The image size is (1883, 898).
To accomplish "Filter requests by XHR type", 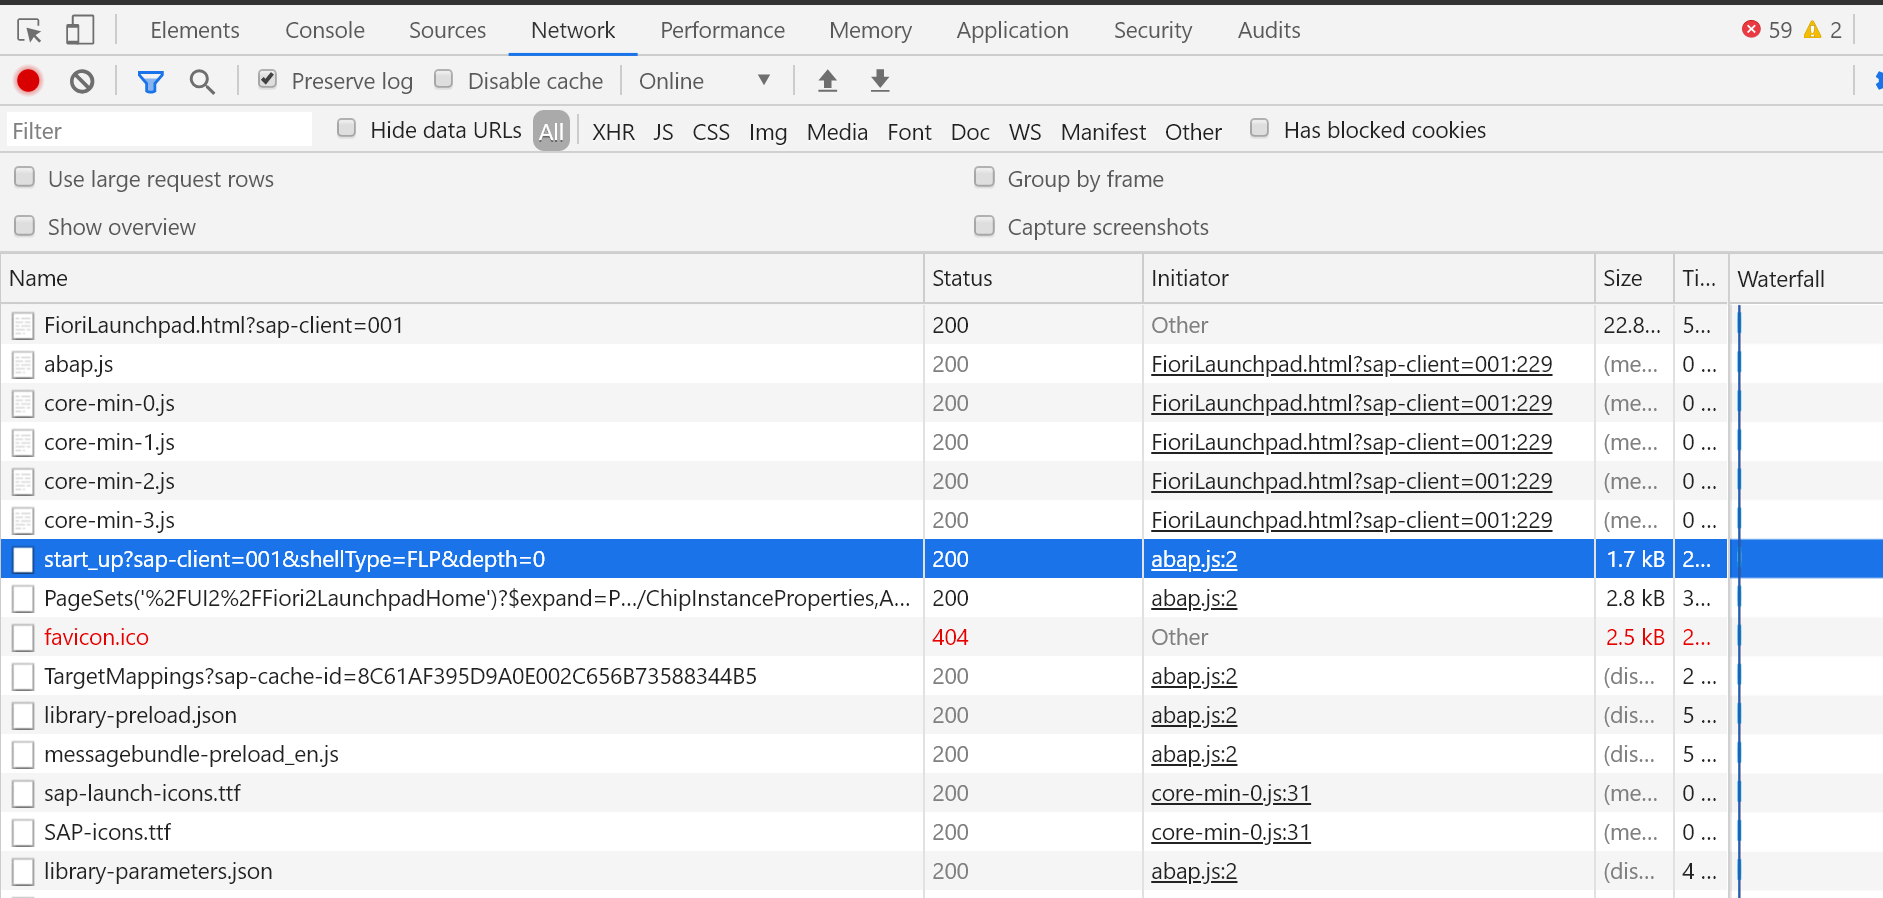I will [x=613, y=132].
